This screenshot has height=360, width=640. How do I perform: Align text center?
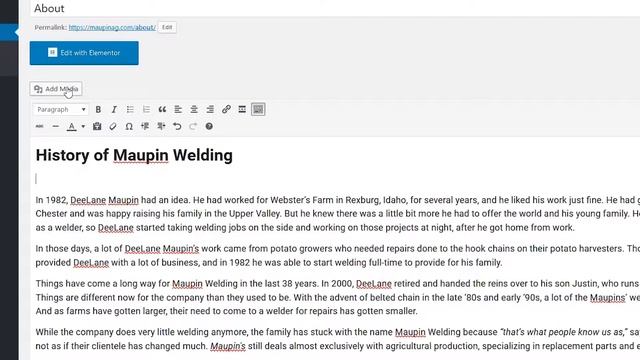[194, 109]
